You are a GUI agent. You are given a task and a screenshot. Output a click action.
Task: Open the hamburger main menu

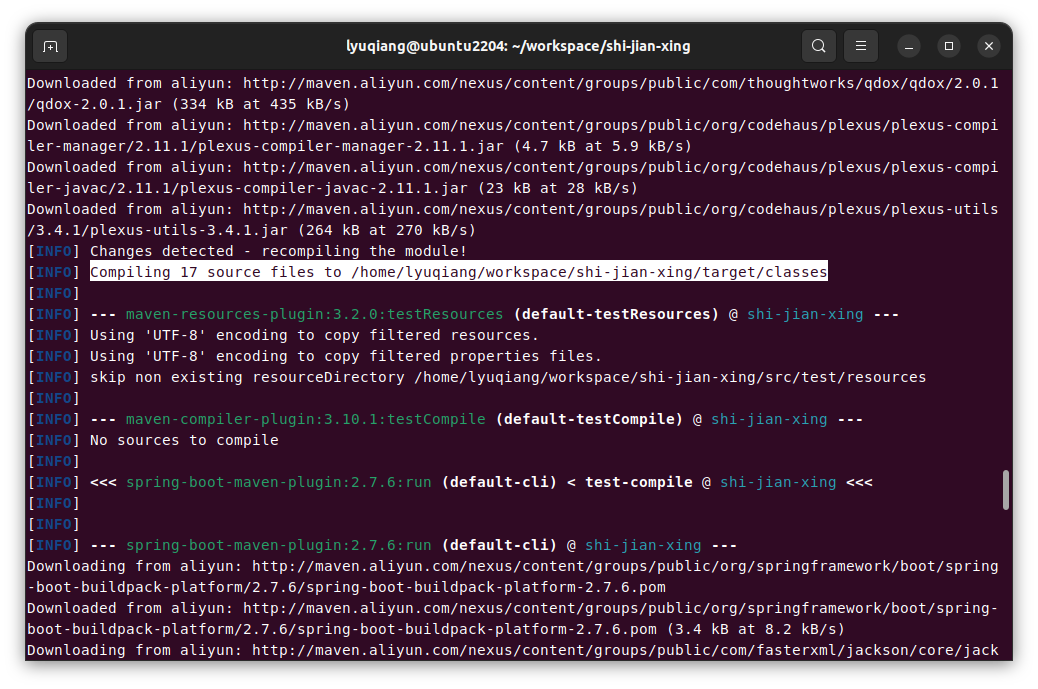coord(860,46)
